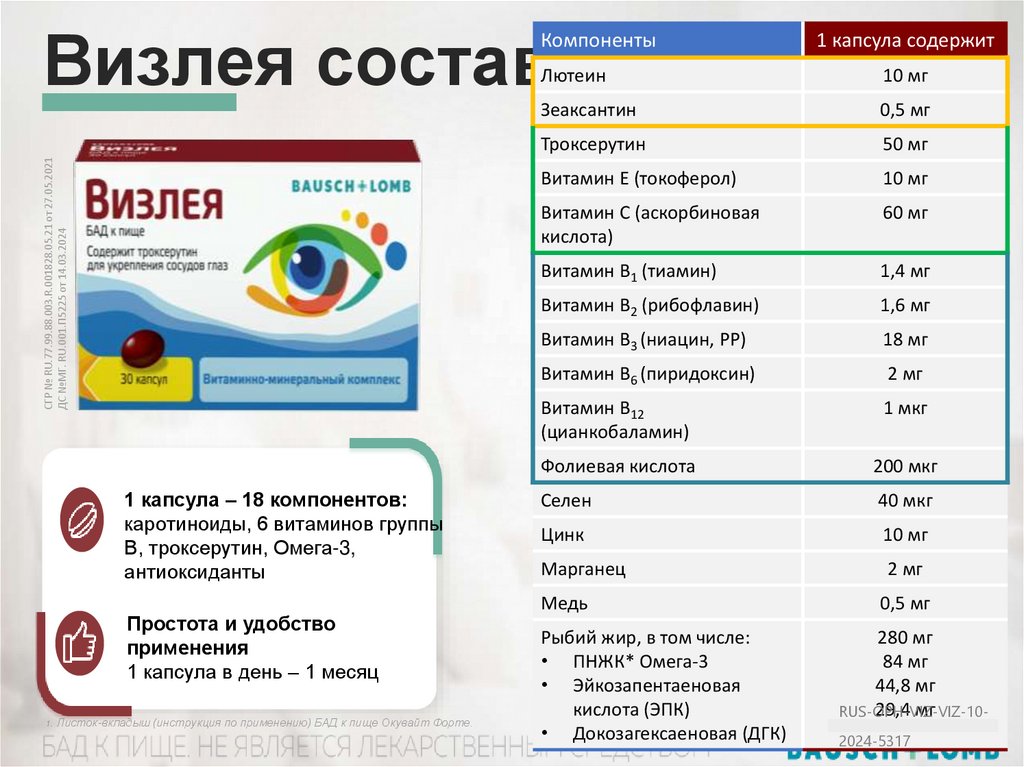Click the '30 капсул' label on the box
Viewport: 1024px width, 767px height.
[x=144, y=378]
